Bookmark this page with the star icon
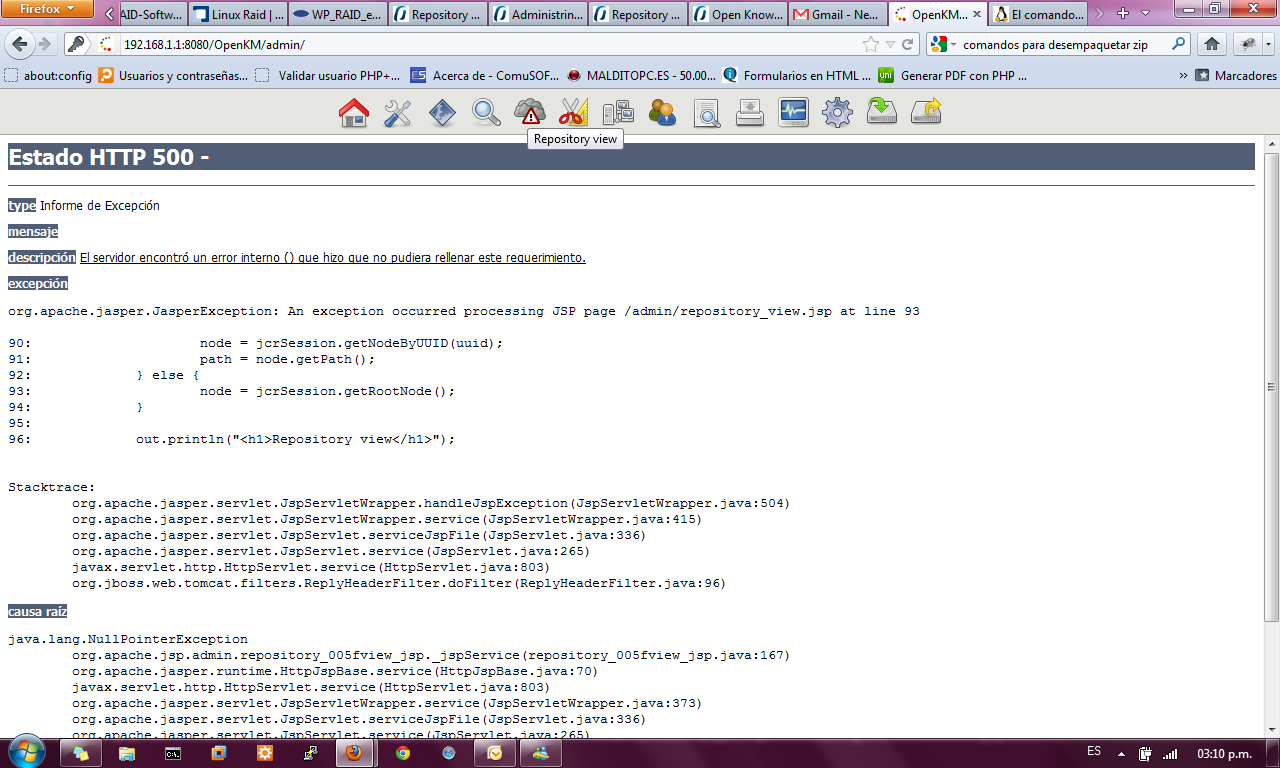This screenshot has height=768, width=1280. (x=871, y=45)
